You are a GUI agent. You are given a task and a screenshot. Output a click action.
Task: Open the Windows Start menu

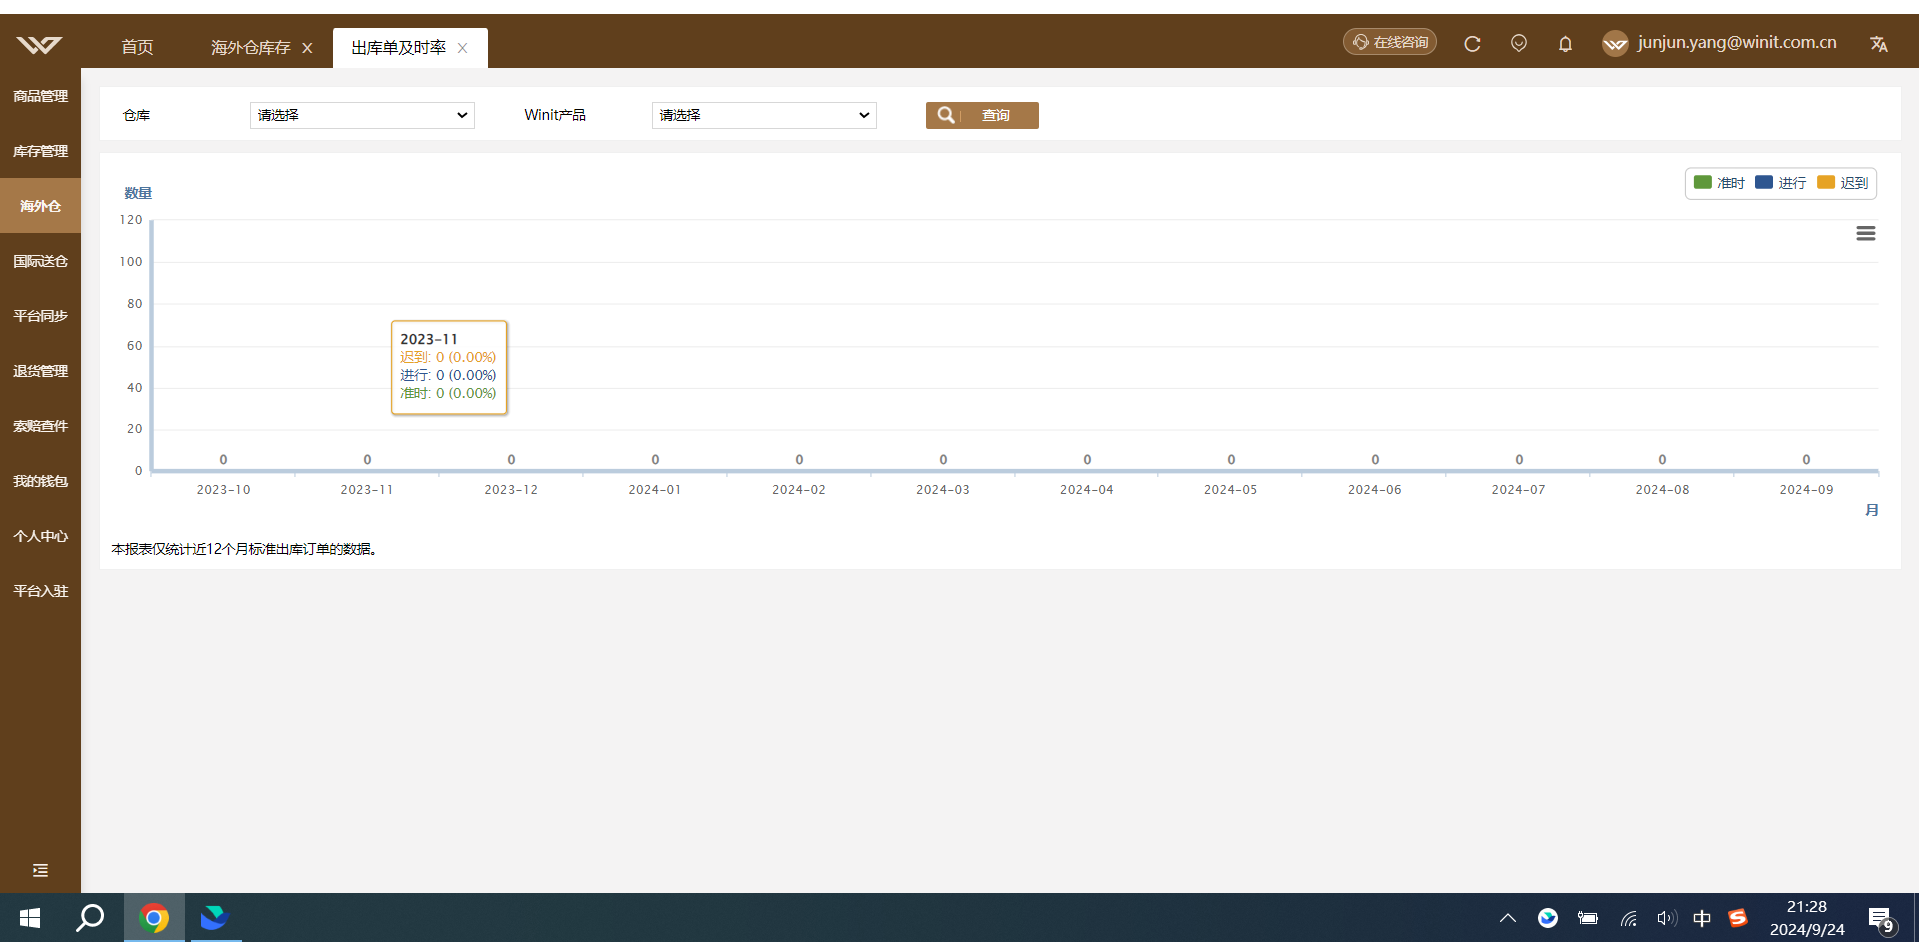click(x=30, y=918)
